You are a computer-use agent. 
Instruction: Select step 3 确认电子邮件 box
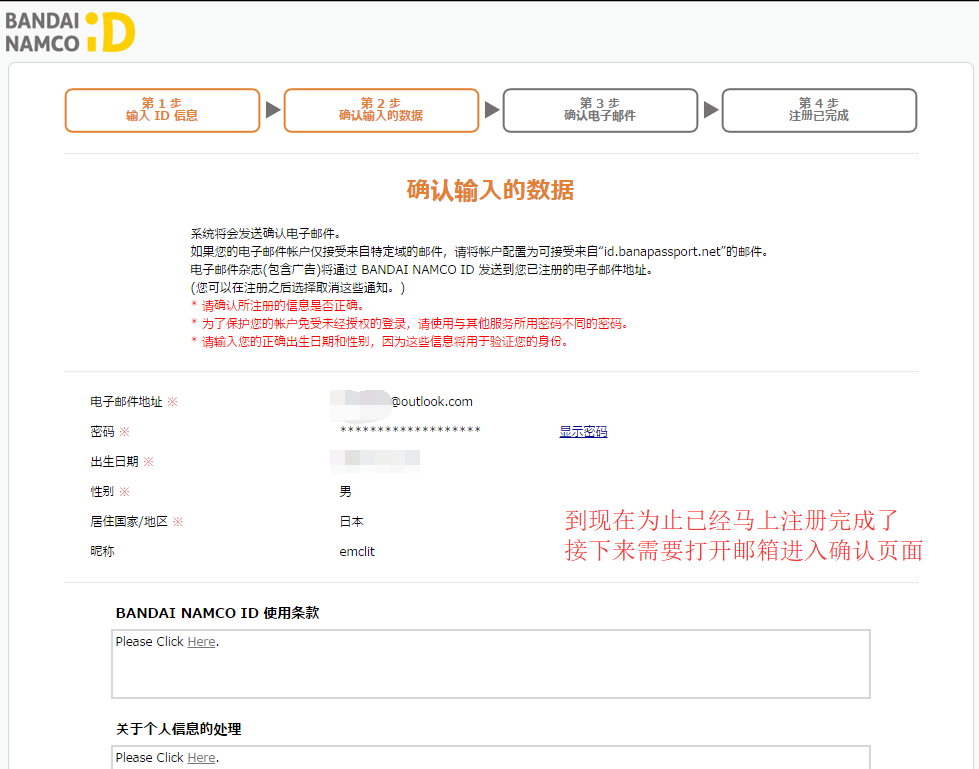point(600,110)
